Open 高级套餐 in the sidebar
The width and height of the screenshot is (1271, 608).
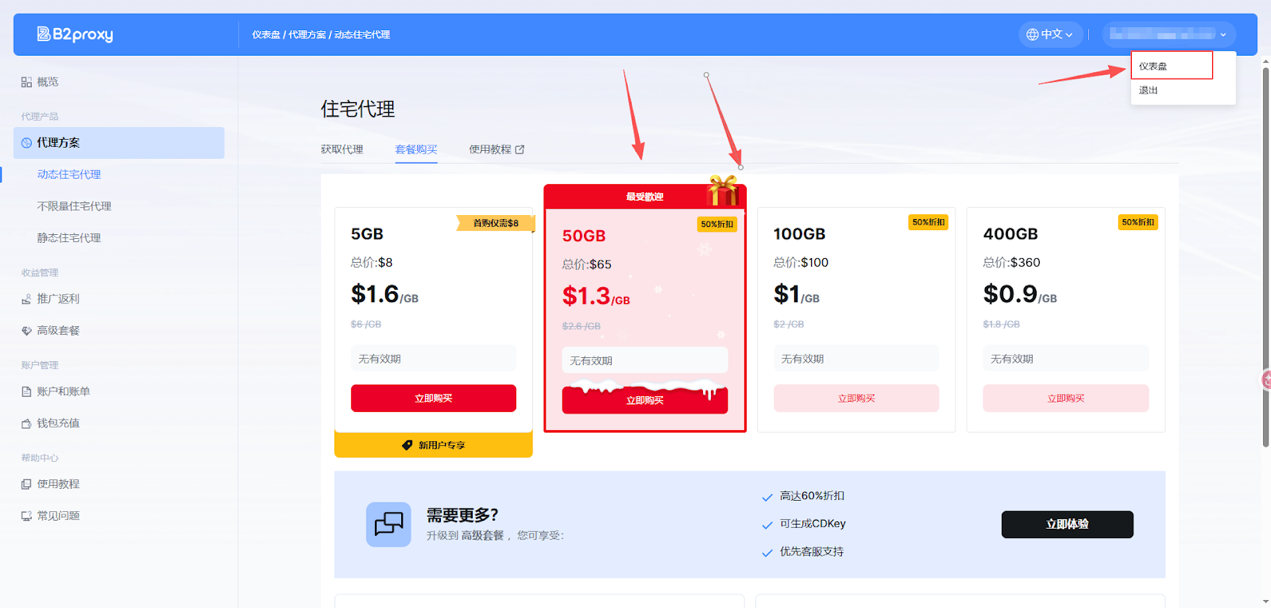57,331
